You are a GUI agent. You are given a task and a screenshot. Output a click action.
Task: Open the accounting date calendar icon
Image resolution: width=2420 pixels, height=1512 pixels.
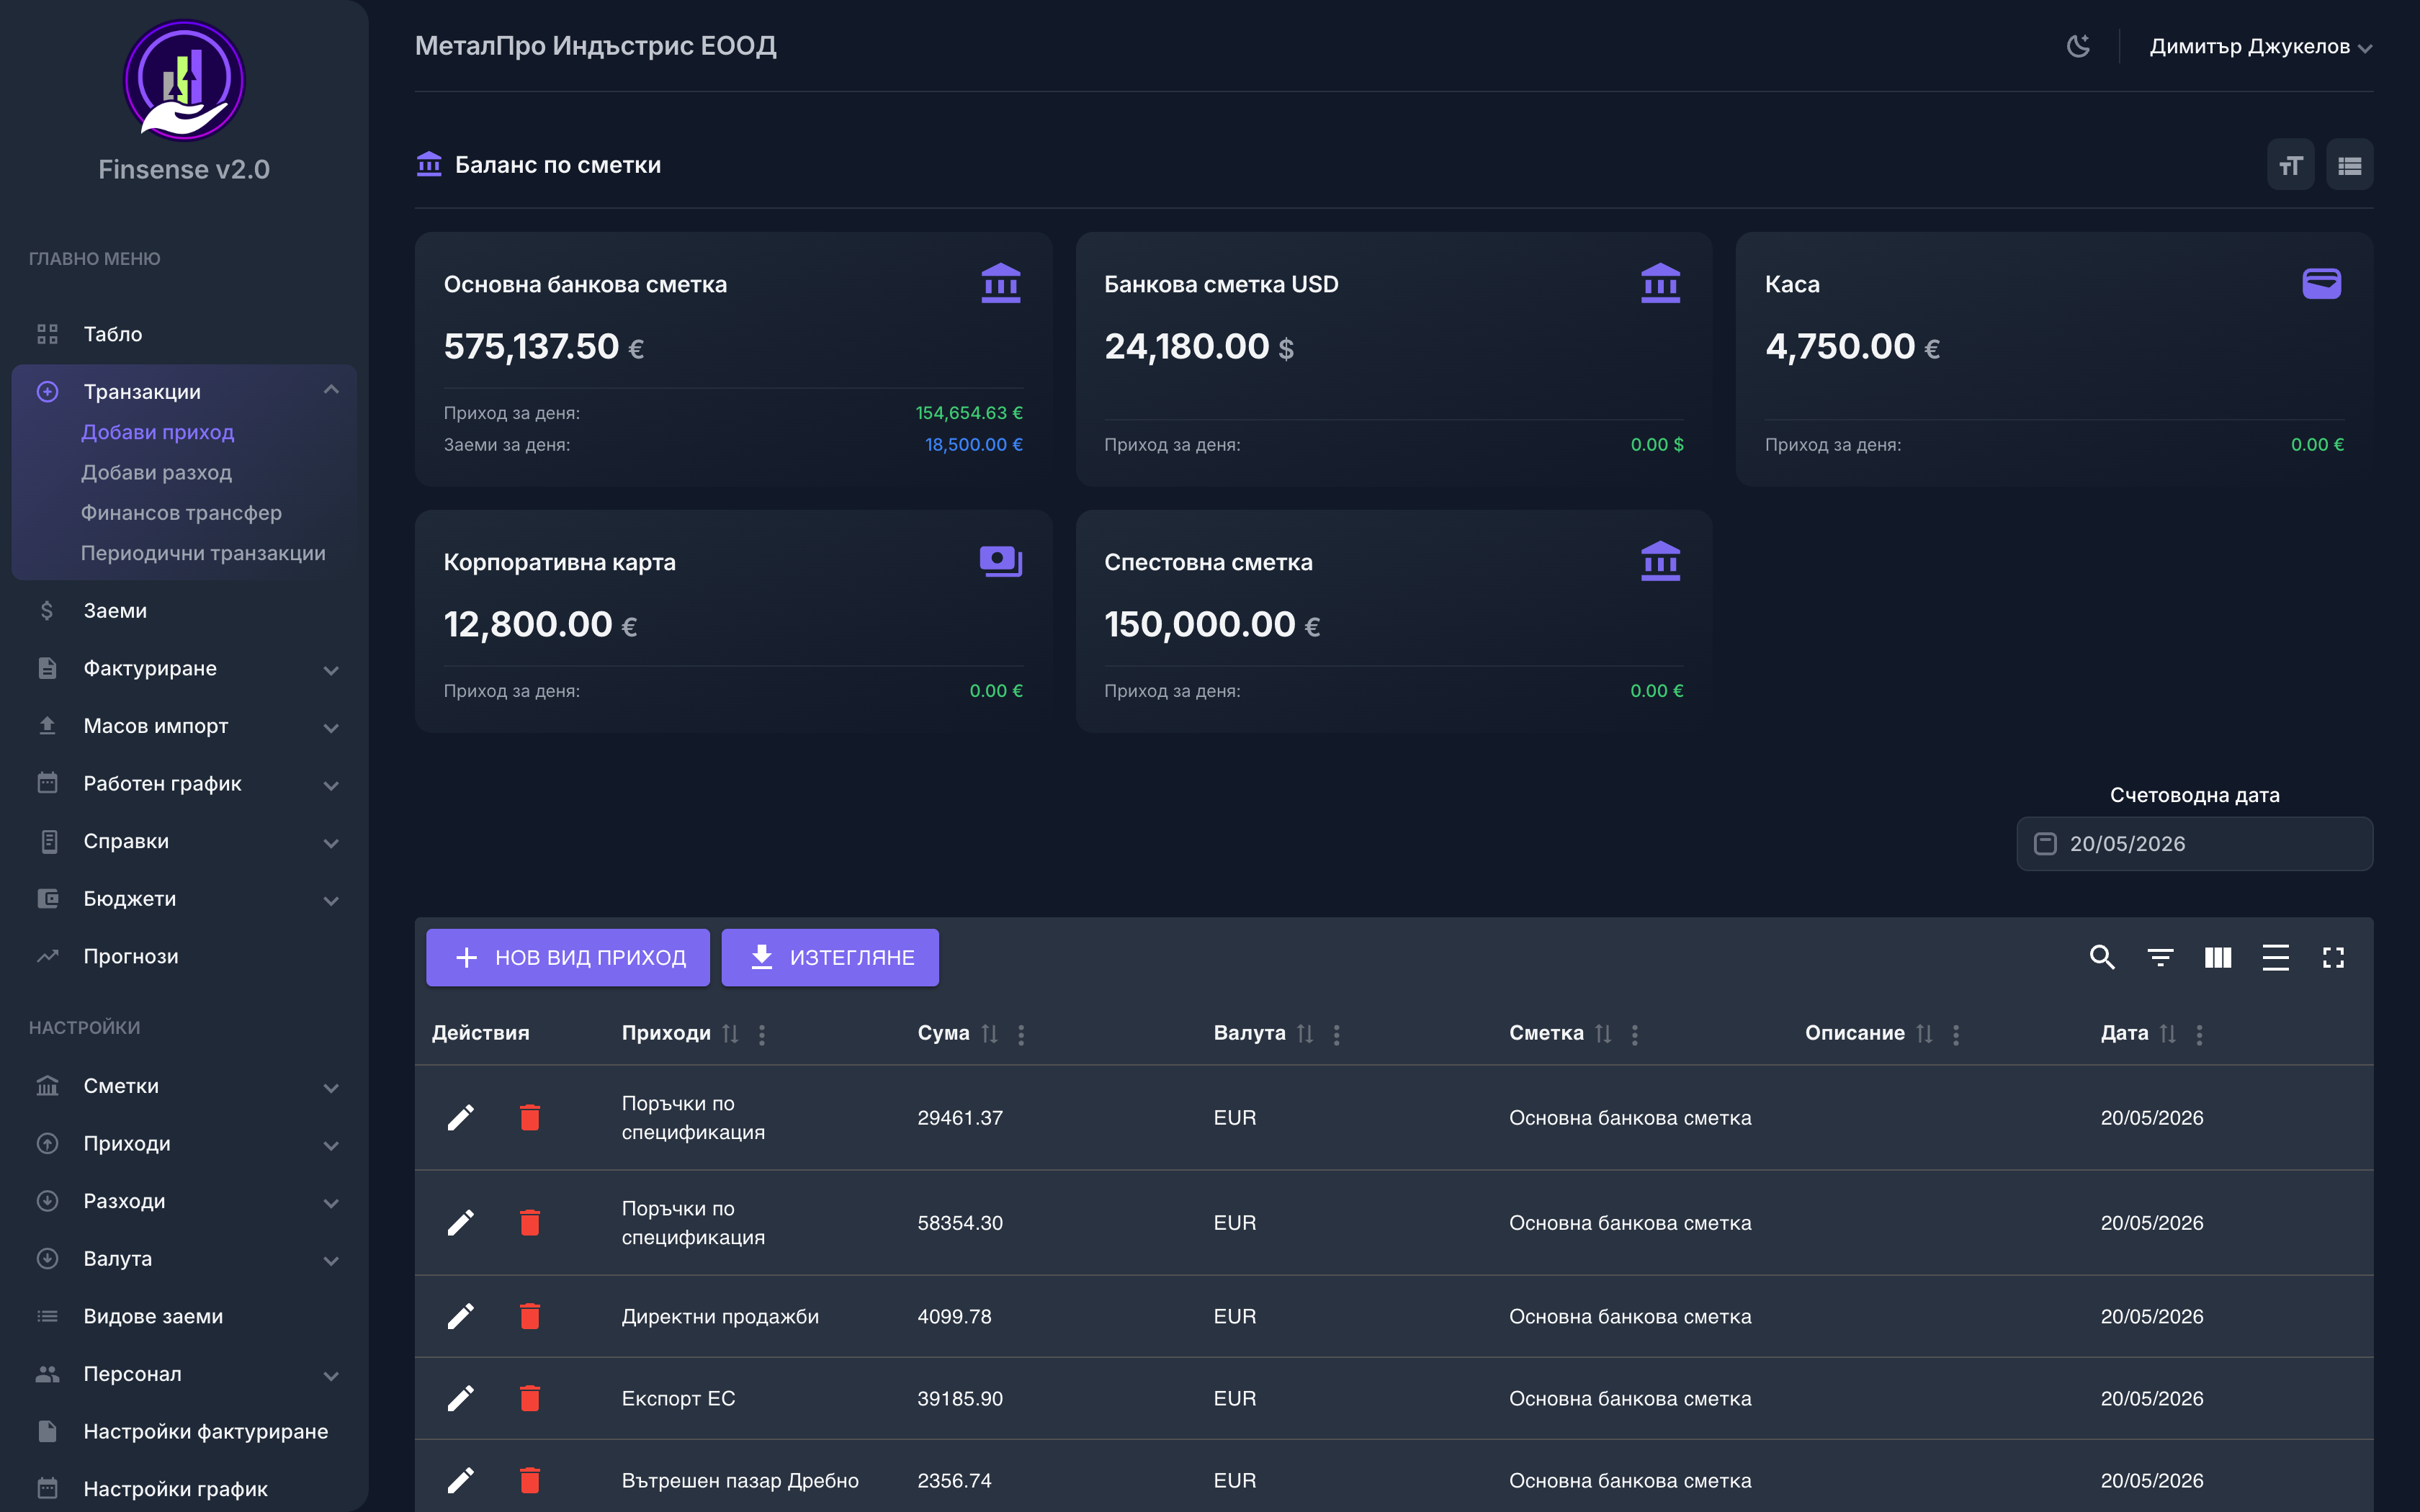point(2046,844)
